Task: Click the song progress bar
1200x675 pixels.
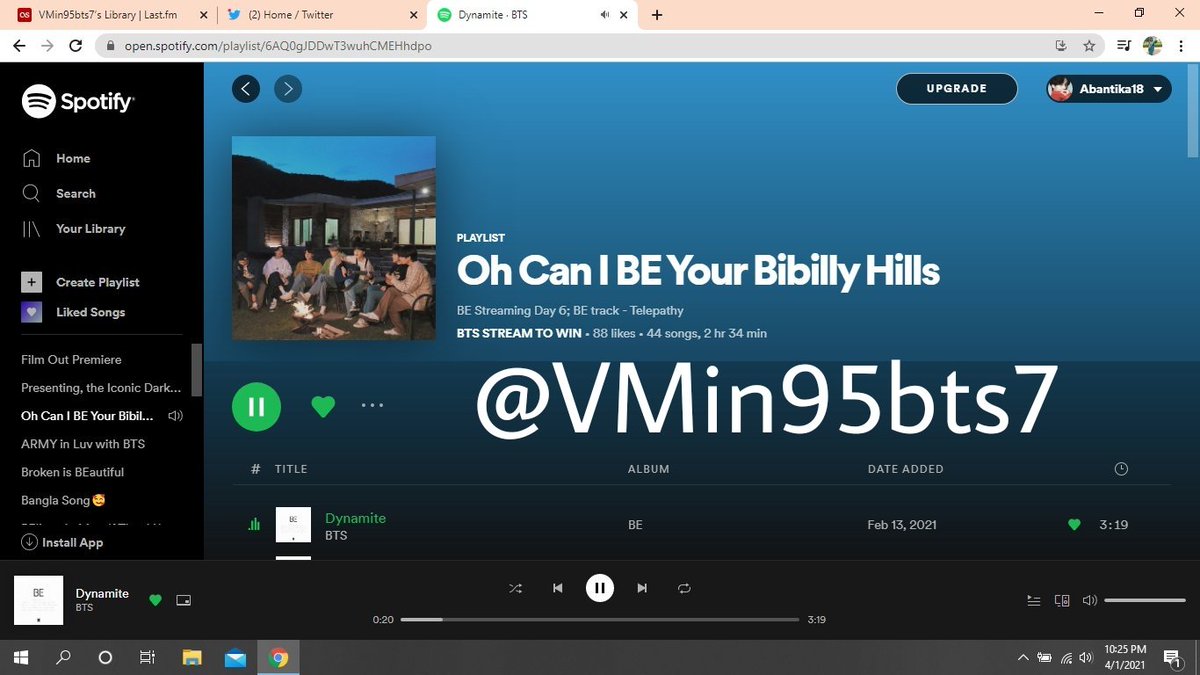Action: click(x=600, y=620)
